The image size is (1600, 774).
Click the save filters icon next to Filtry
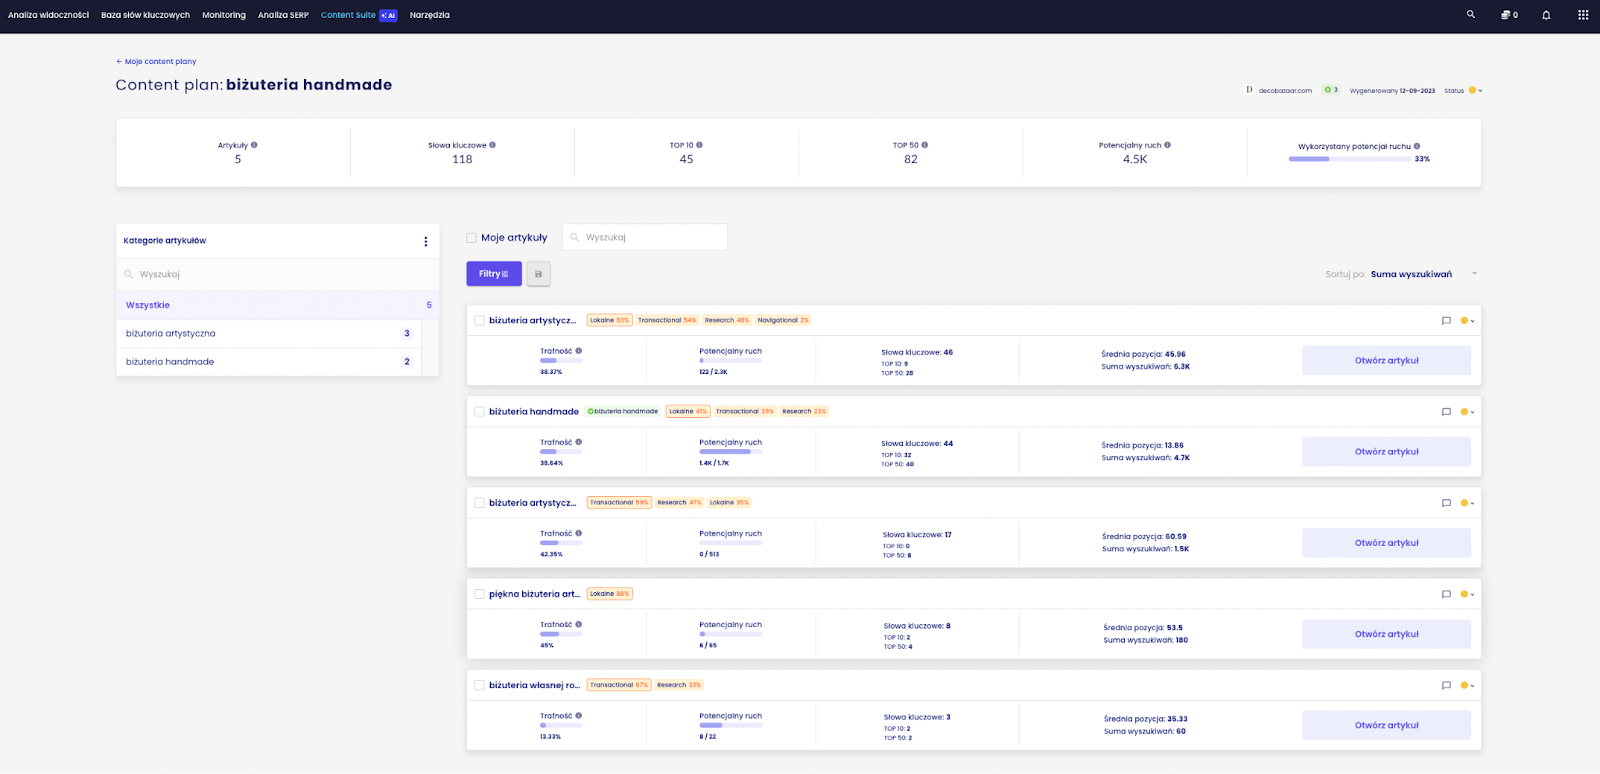click(x=538, y=274)
